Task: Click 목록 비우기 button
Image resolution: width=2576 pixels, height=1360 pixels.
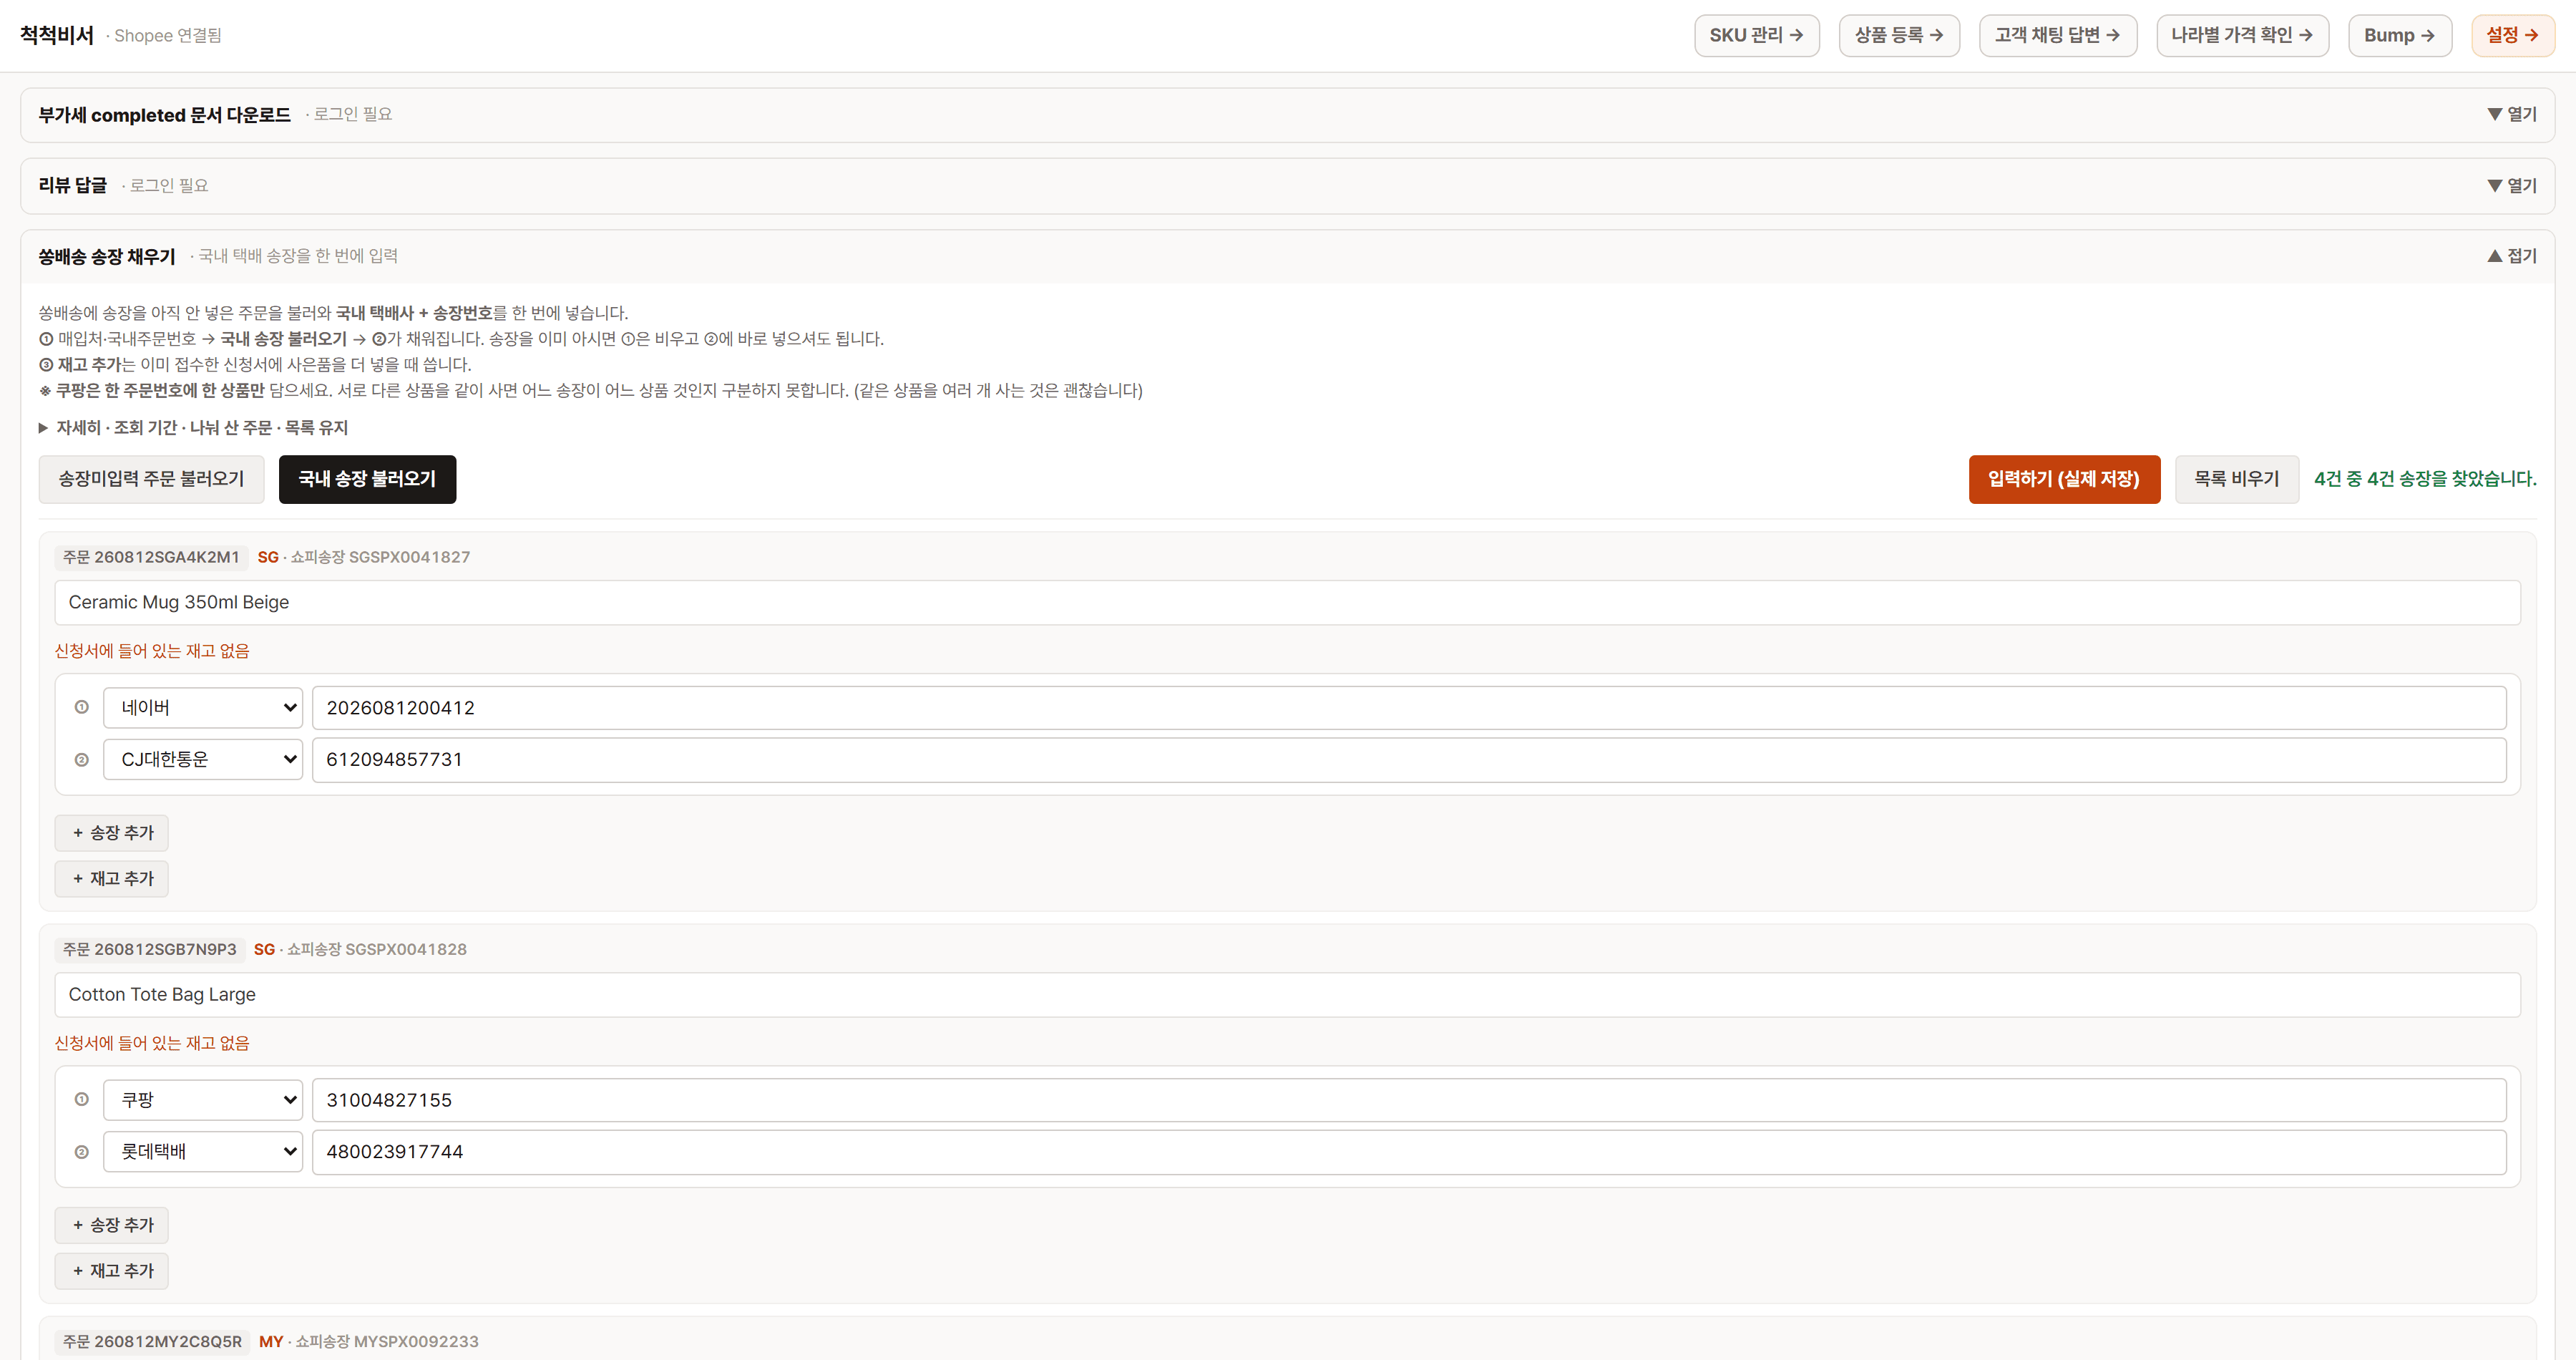Action: coord(2236,479)
